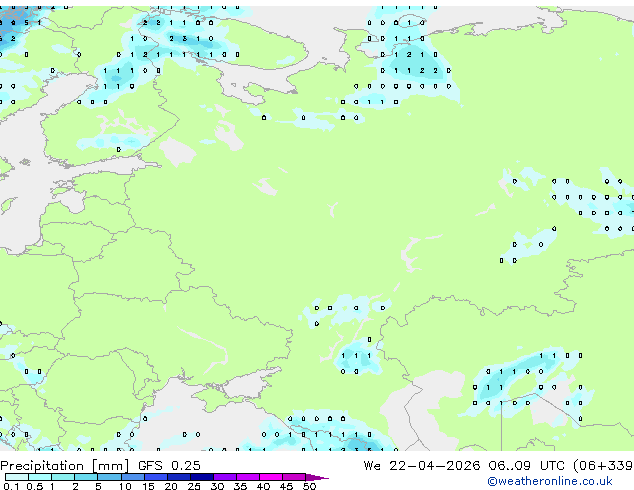This screenshot has width=634, height=490.
Task: Click the legend scale label '0.1'
Action: [11, 486]
